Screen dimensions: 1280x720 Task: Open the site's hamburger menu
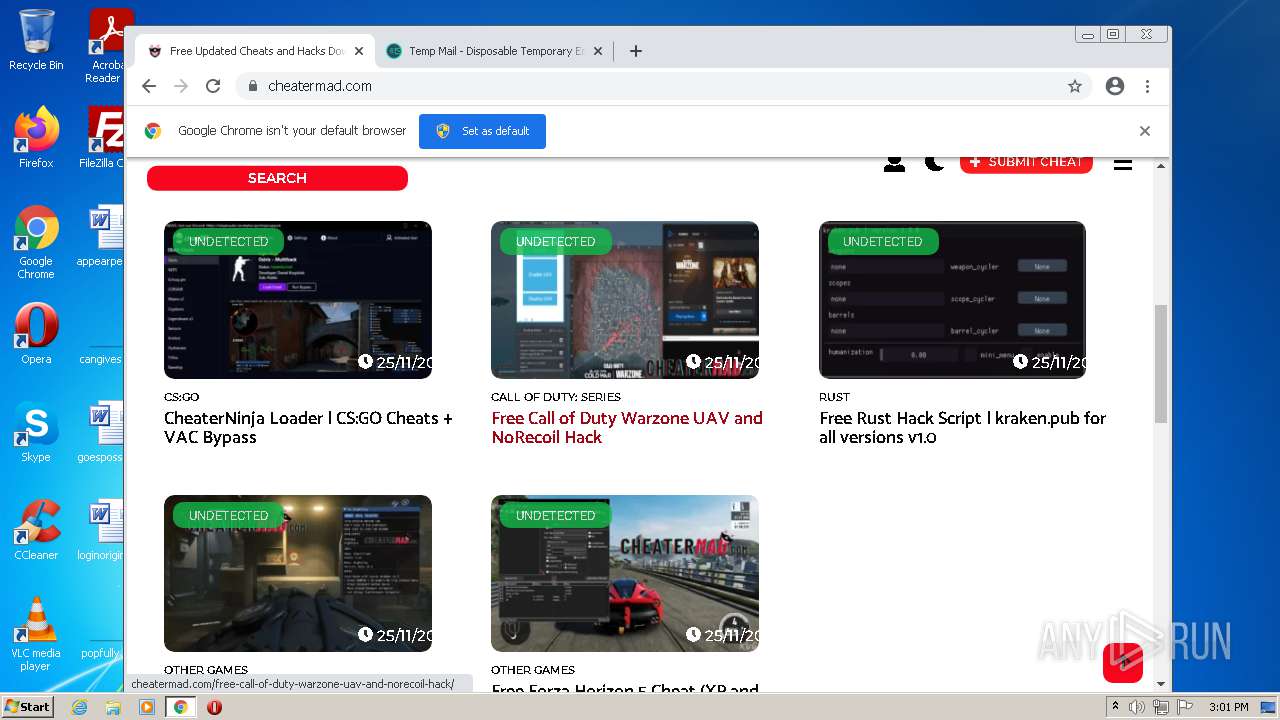1123,164
